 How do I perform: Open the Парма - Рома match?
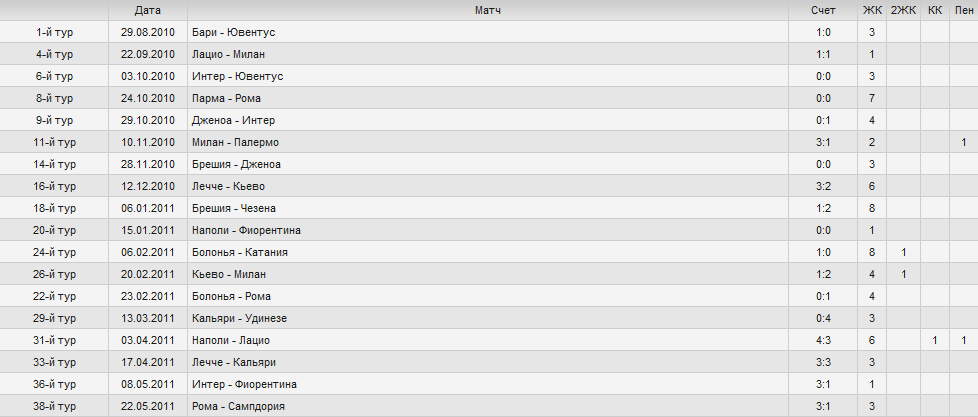coord(226,98)
